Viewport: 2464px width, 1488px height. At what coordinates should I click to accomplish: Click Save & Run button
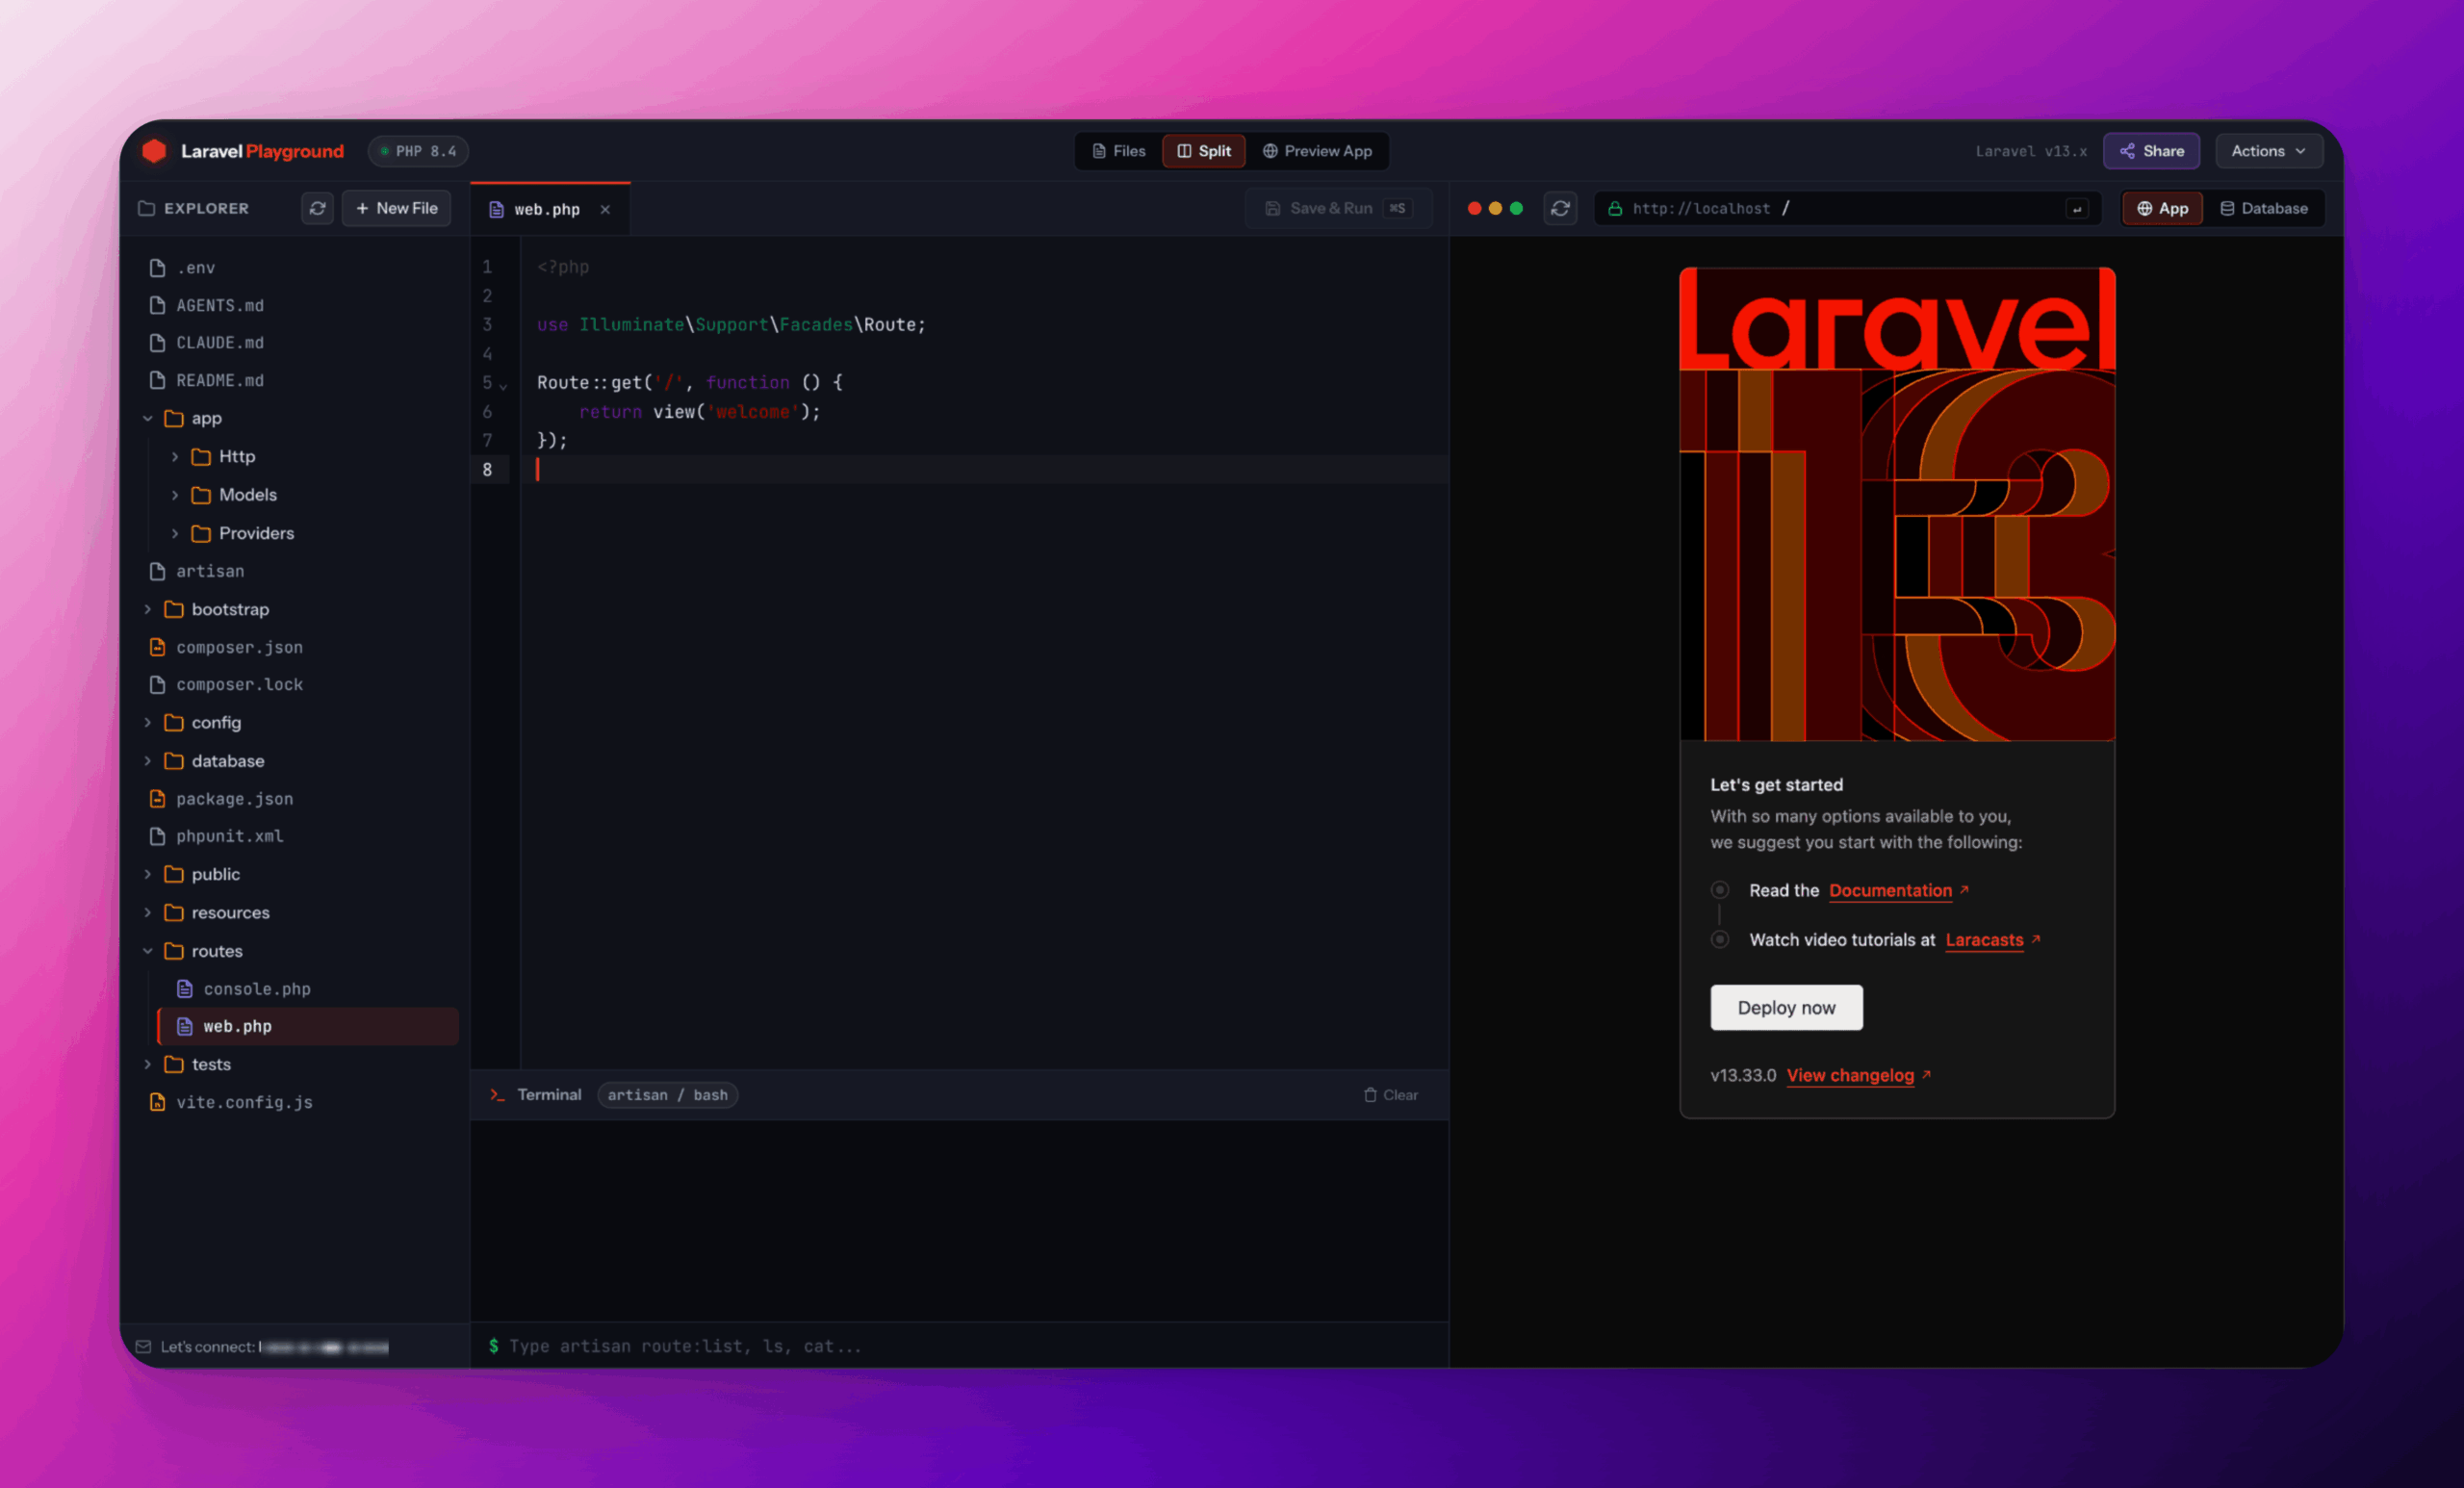coord(1338,208)
